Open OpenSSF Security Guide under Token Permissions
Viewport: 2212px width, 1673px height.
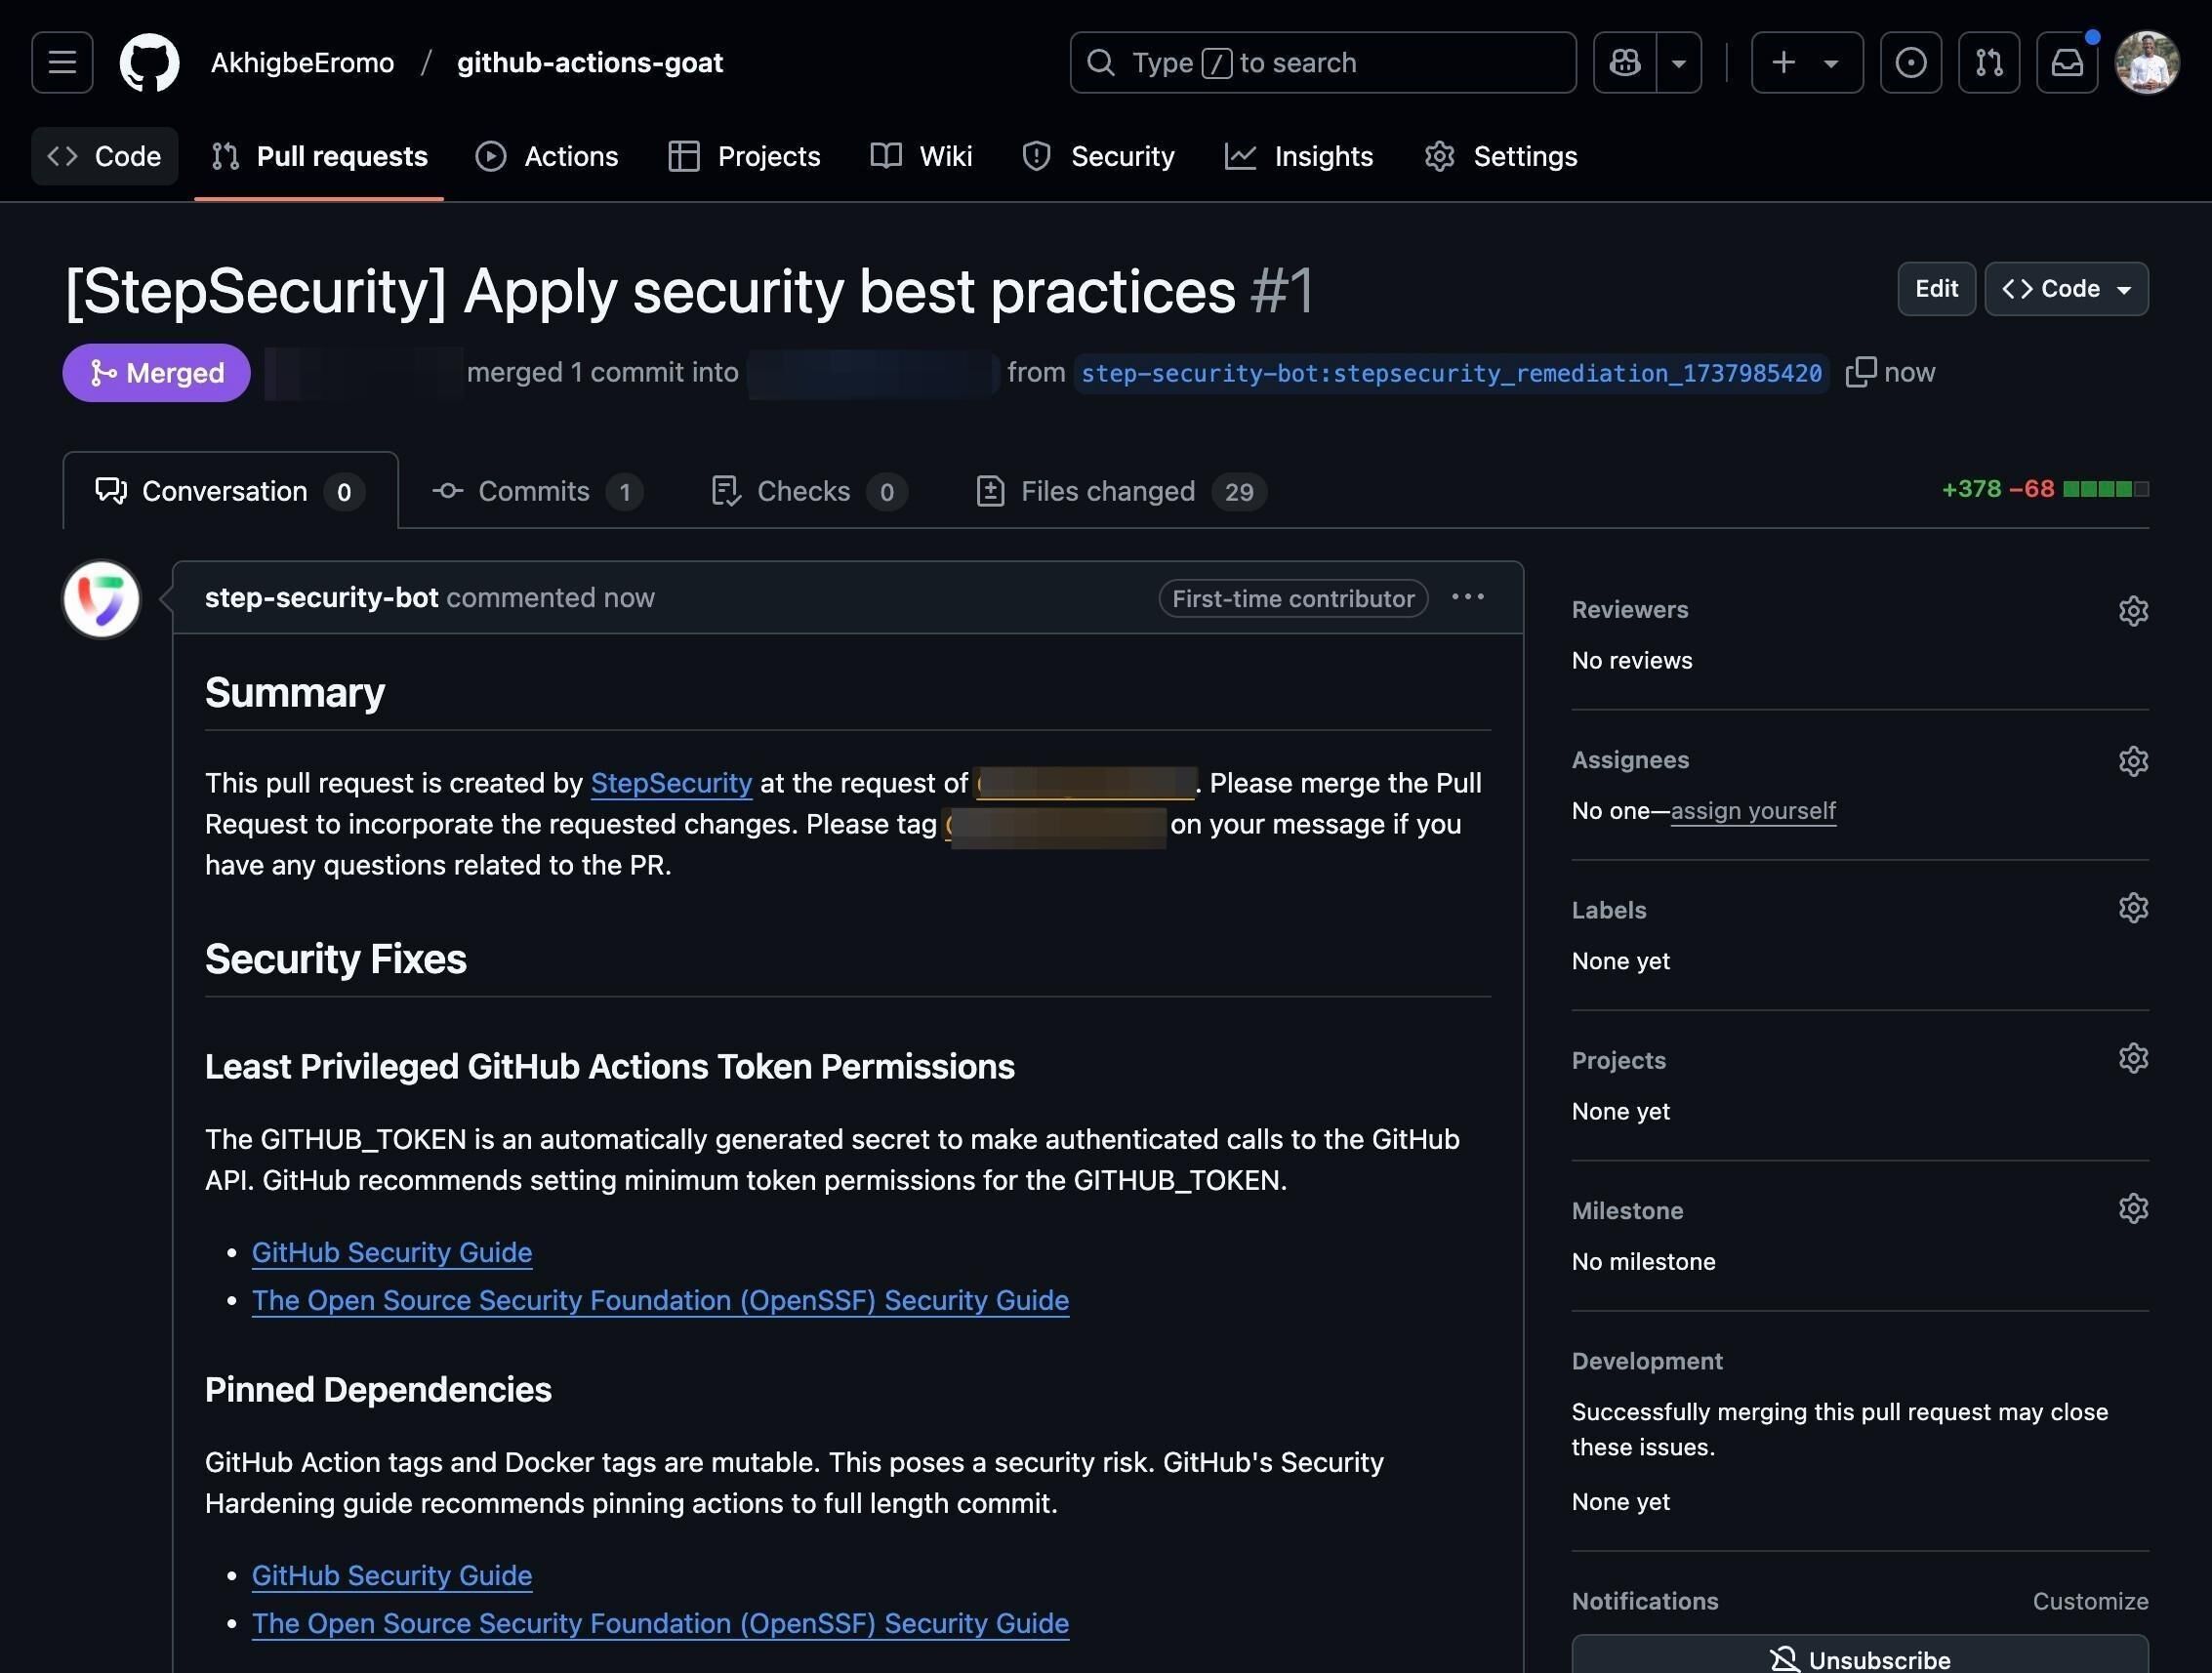pos(660,1300)
